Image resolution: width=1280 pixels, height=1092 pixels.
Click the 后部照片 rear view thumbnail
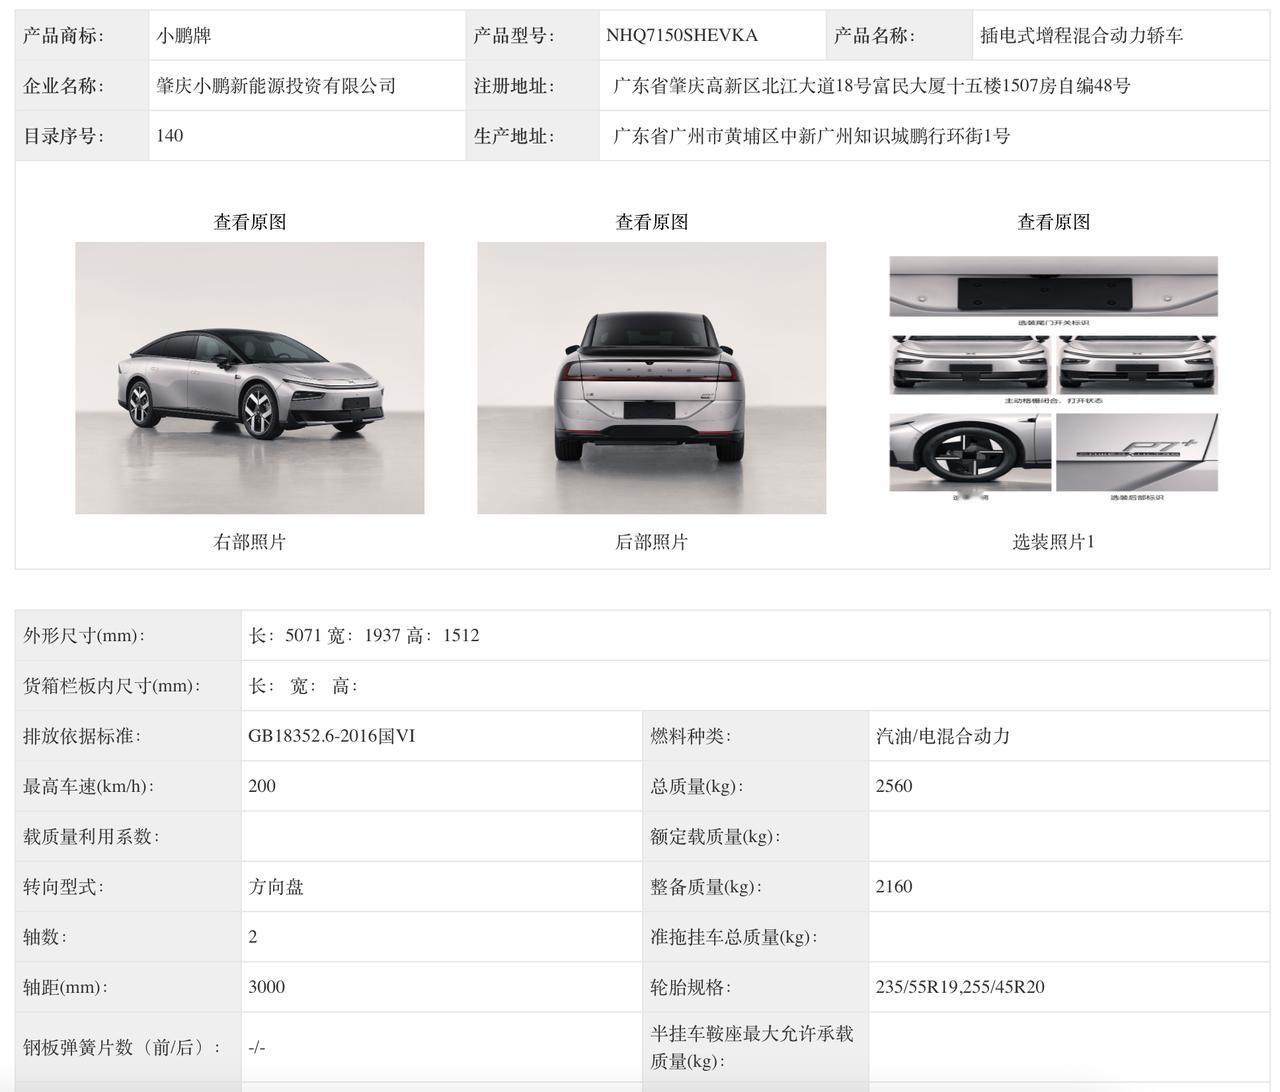tap(652, 378)
